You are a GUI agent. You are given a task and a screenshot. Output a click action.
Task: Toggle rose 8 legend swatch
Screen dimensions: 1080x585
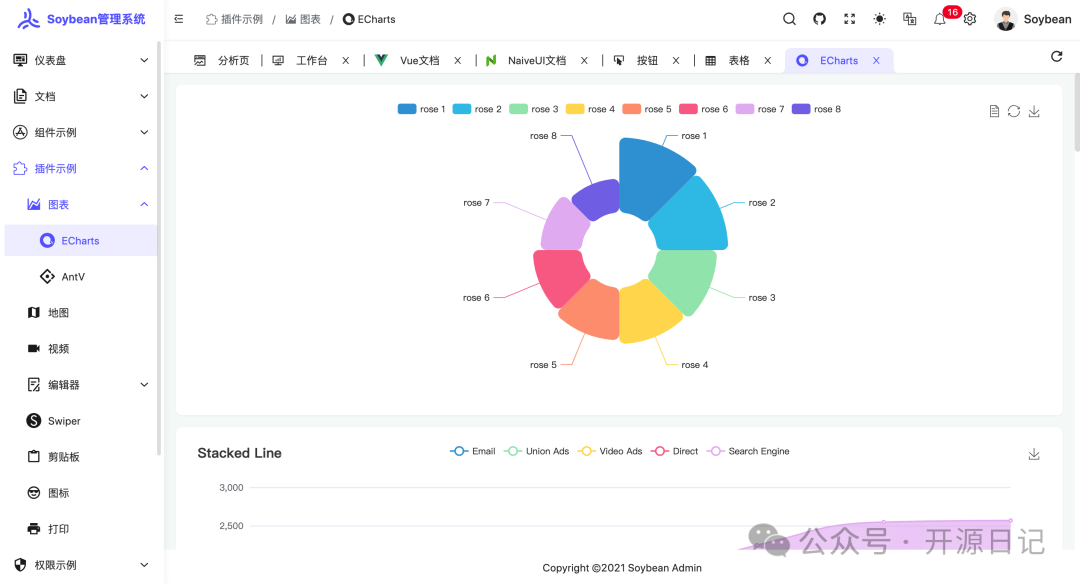801,109
